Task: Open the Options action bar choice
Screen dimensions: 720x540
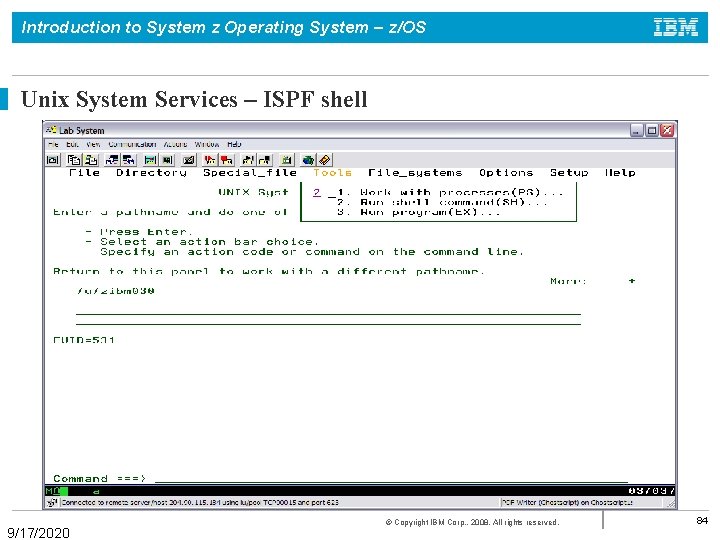Action: coord(506,173)
